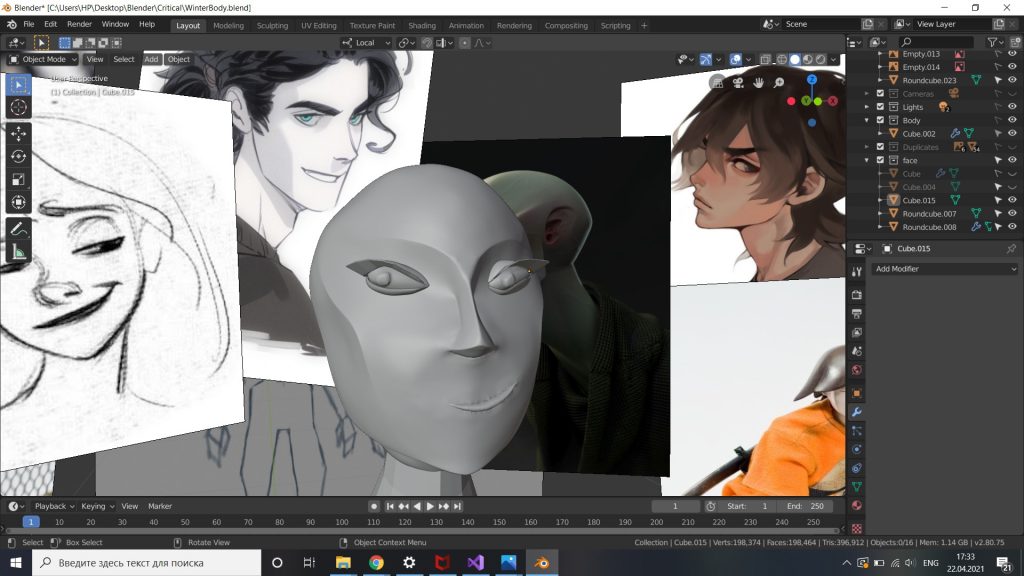Open the Modifier properties wrench tab

[x=857, y=412]
